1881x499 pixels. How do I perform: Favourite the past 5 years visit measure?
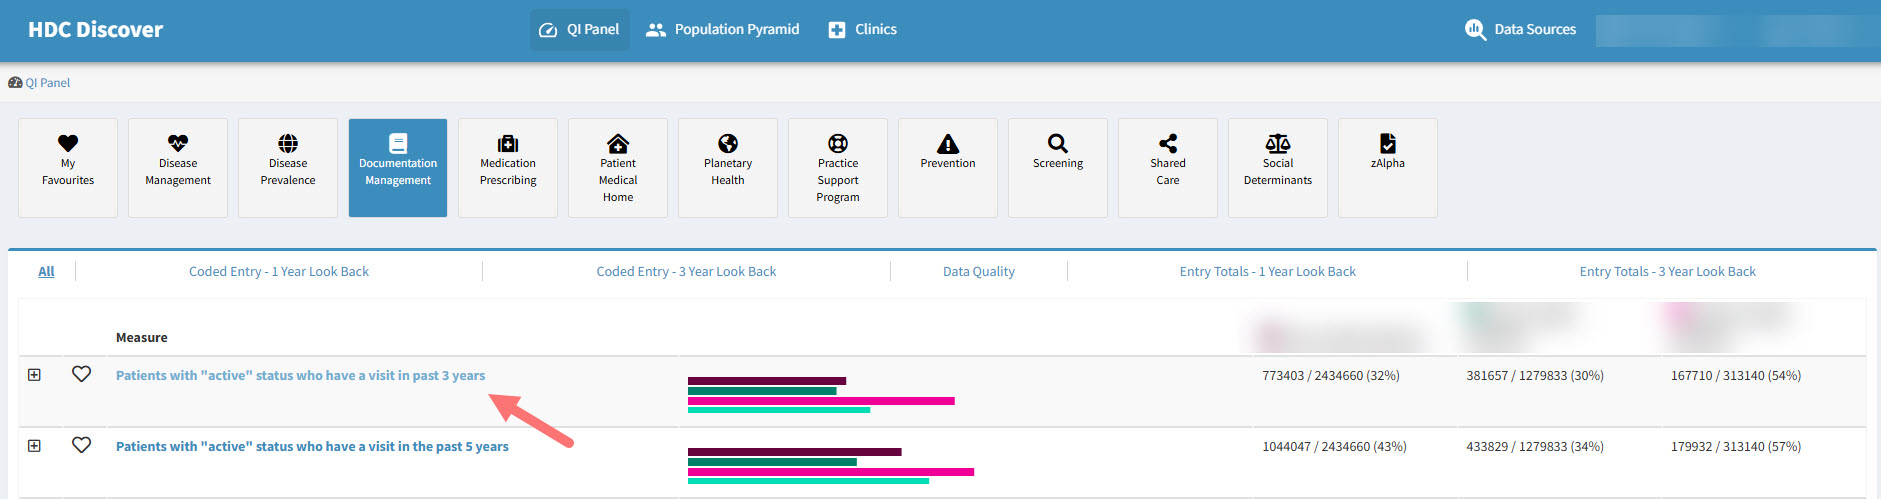click(82, 445)
